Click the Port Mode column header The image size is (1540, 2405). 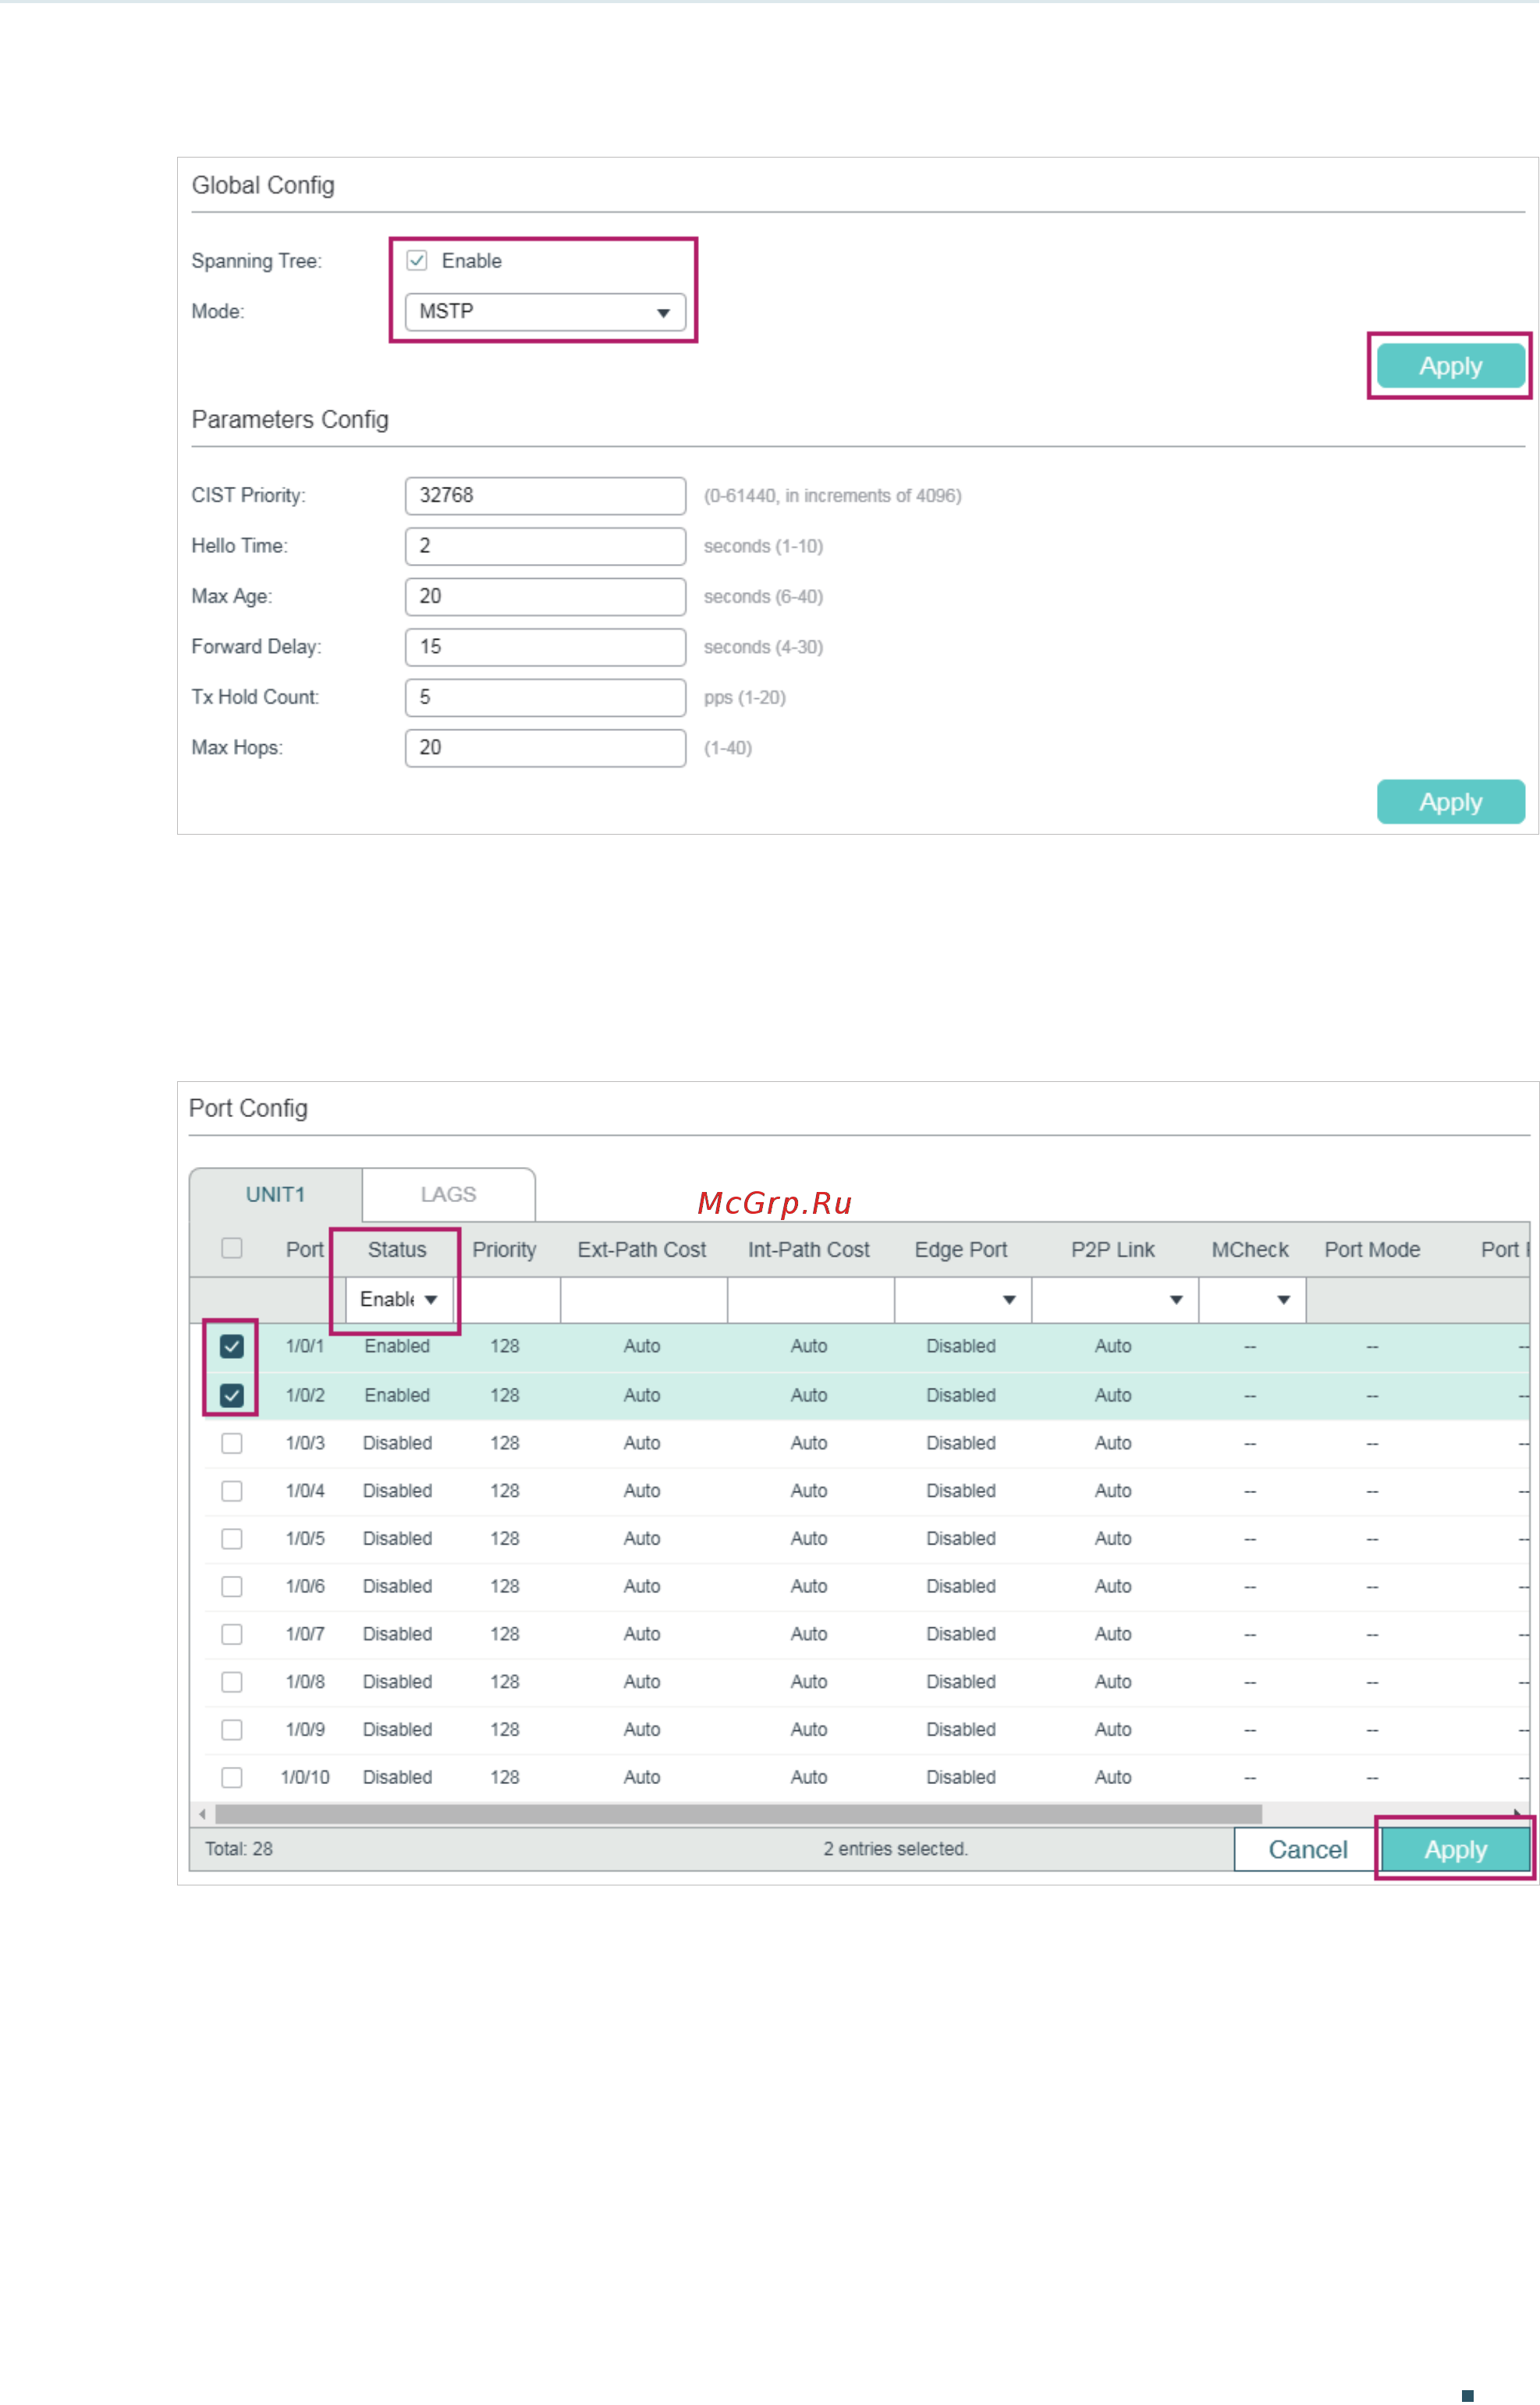[x=1372, y=1250]
